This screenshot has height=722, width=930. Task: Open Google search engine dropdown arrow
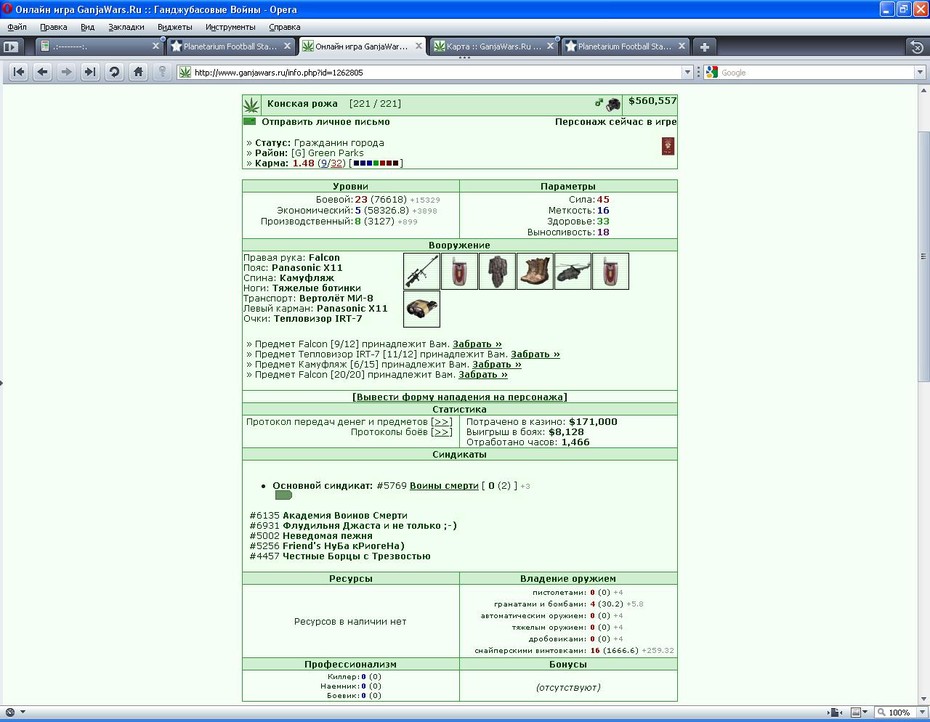920,72
